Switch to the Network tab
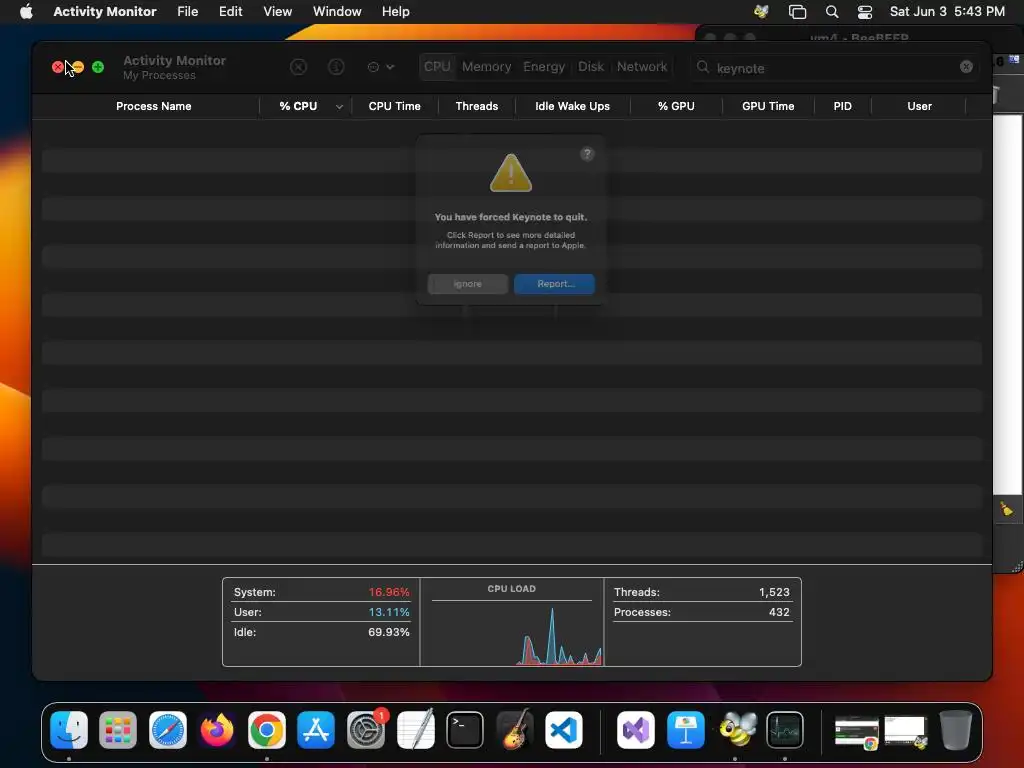1024x768 pixels. [642, 67]
